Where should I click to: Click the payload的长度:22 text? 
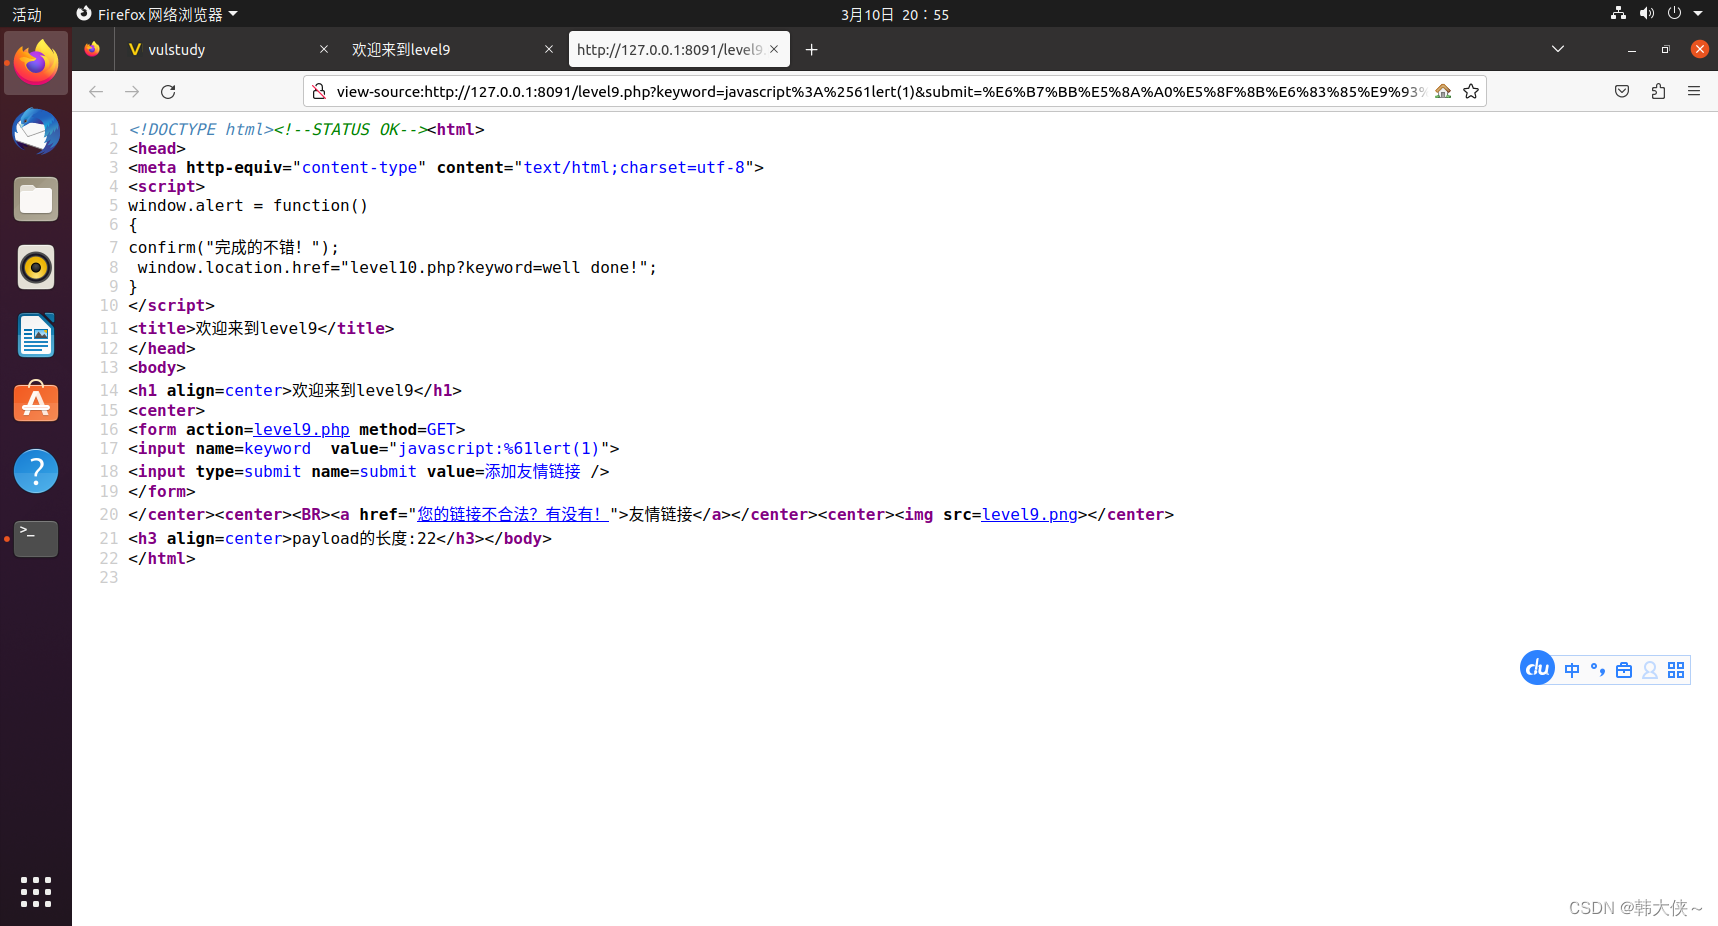click(x=365, y=538)
